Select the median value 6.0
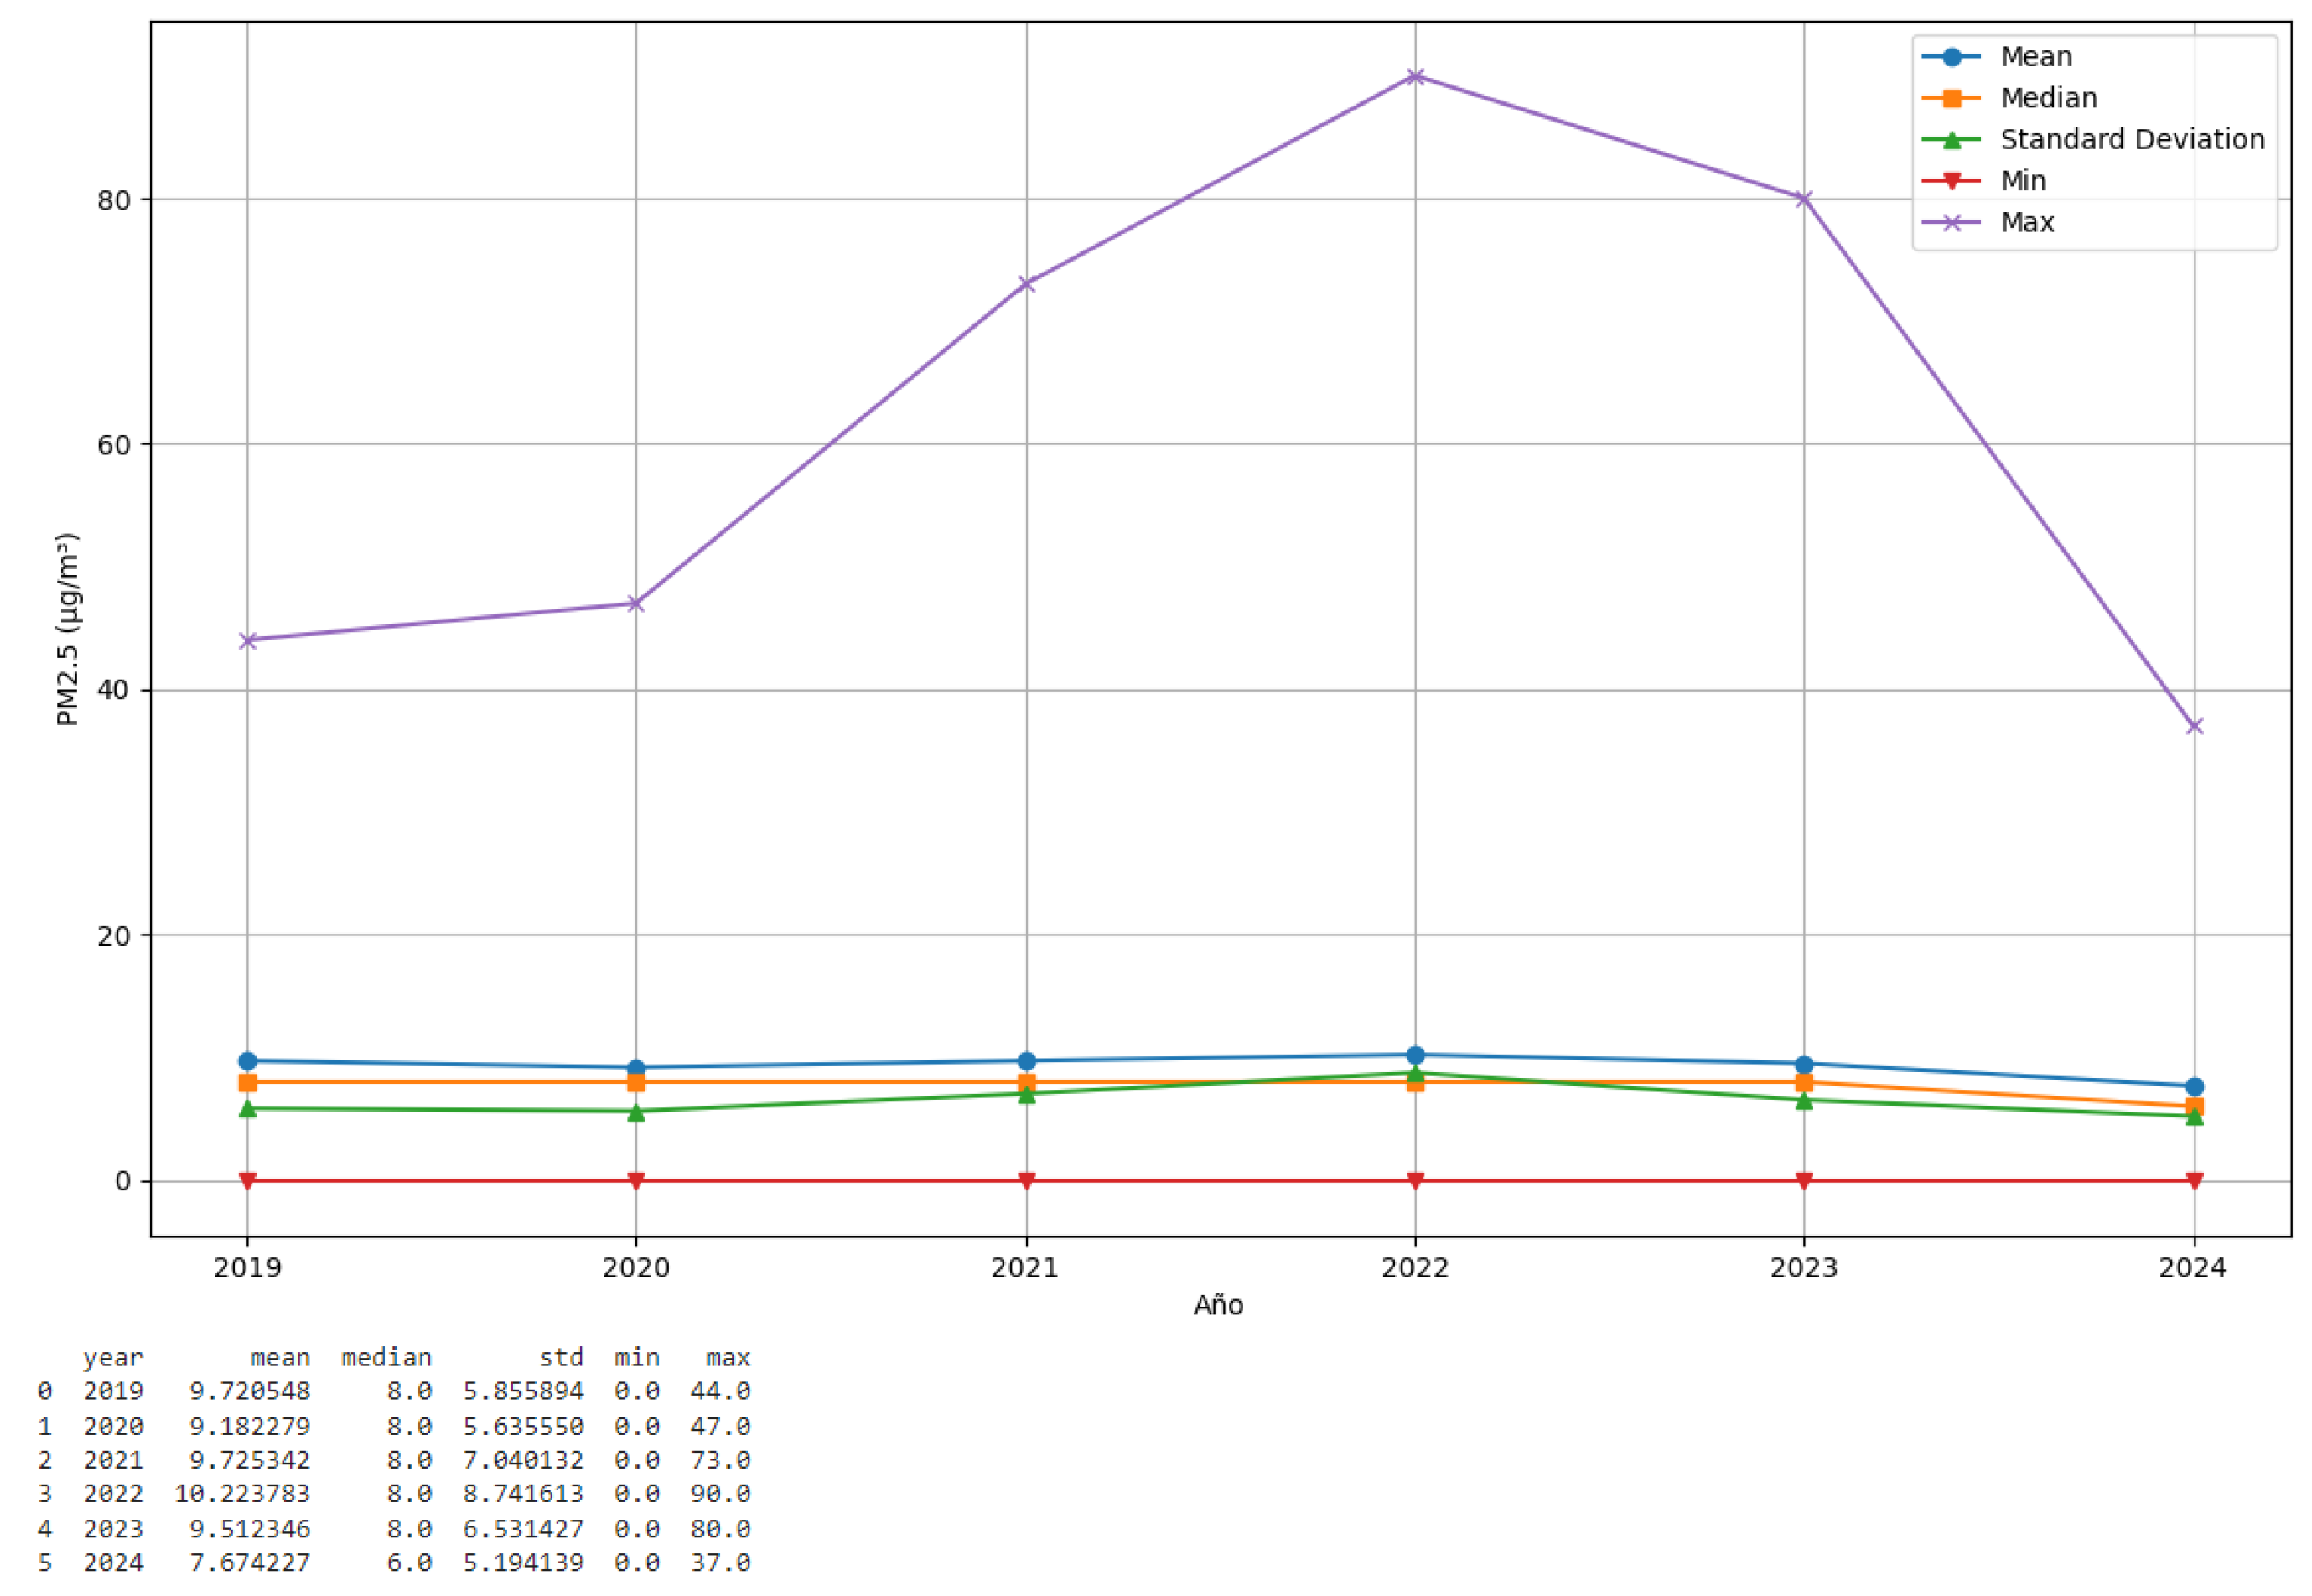 pos(409,1562)
